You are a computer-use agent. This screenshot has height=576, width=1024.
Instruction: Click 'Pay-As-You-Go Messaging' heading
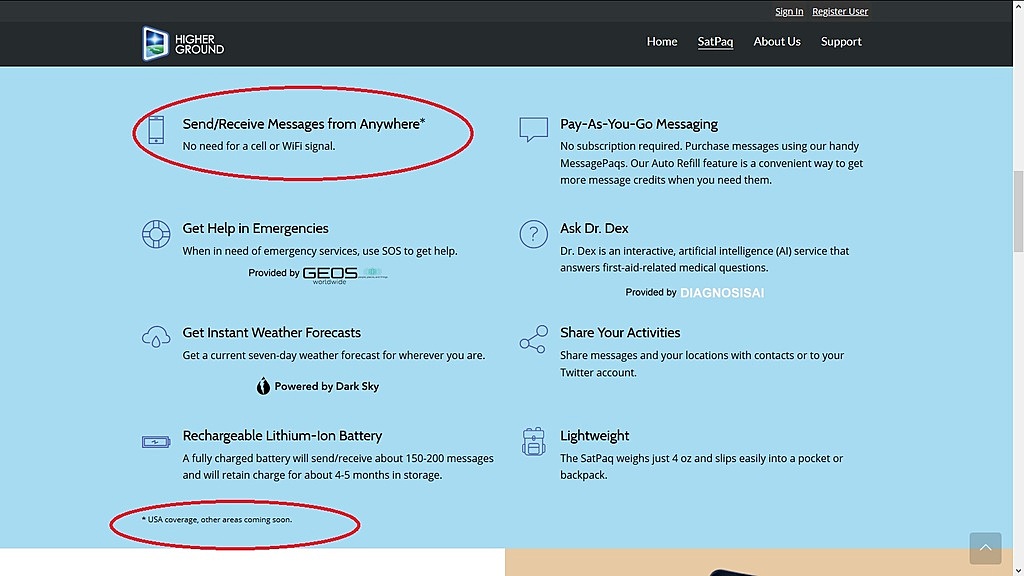coord(639,124)
